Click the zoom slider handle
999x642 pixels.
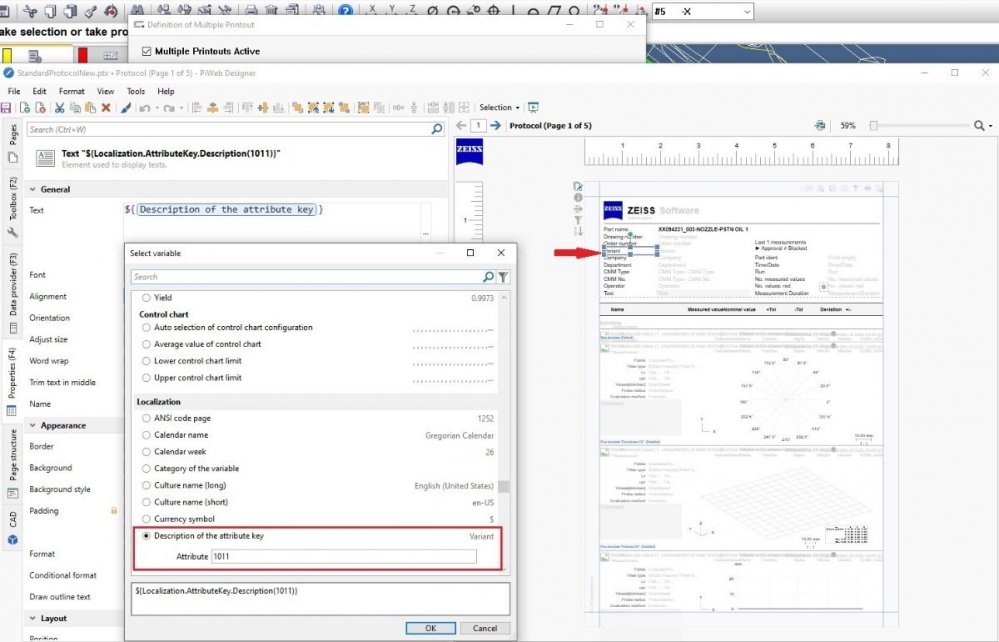tap(873, 126)
